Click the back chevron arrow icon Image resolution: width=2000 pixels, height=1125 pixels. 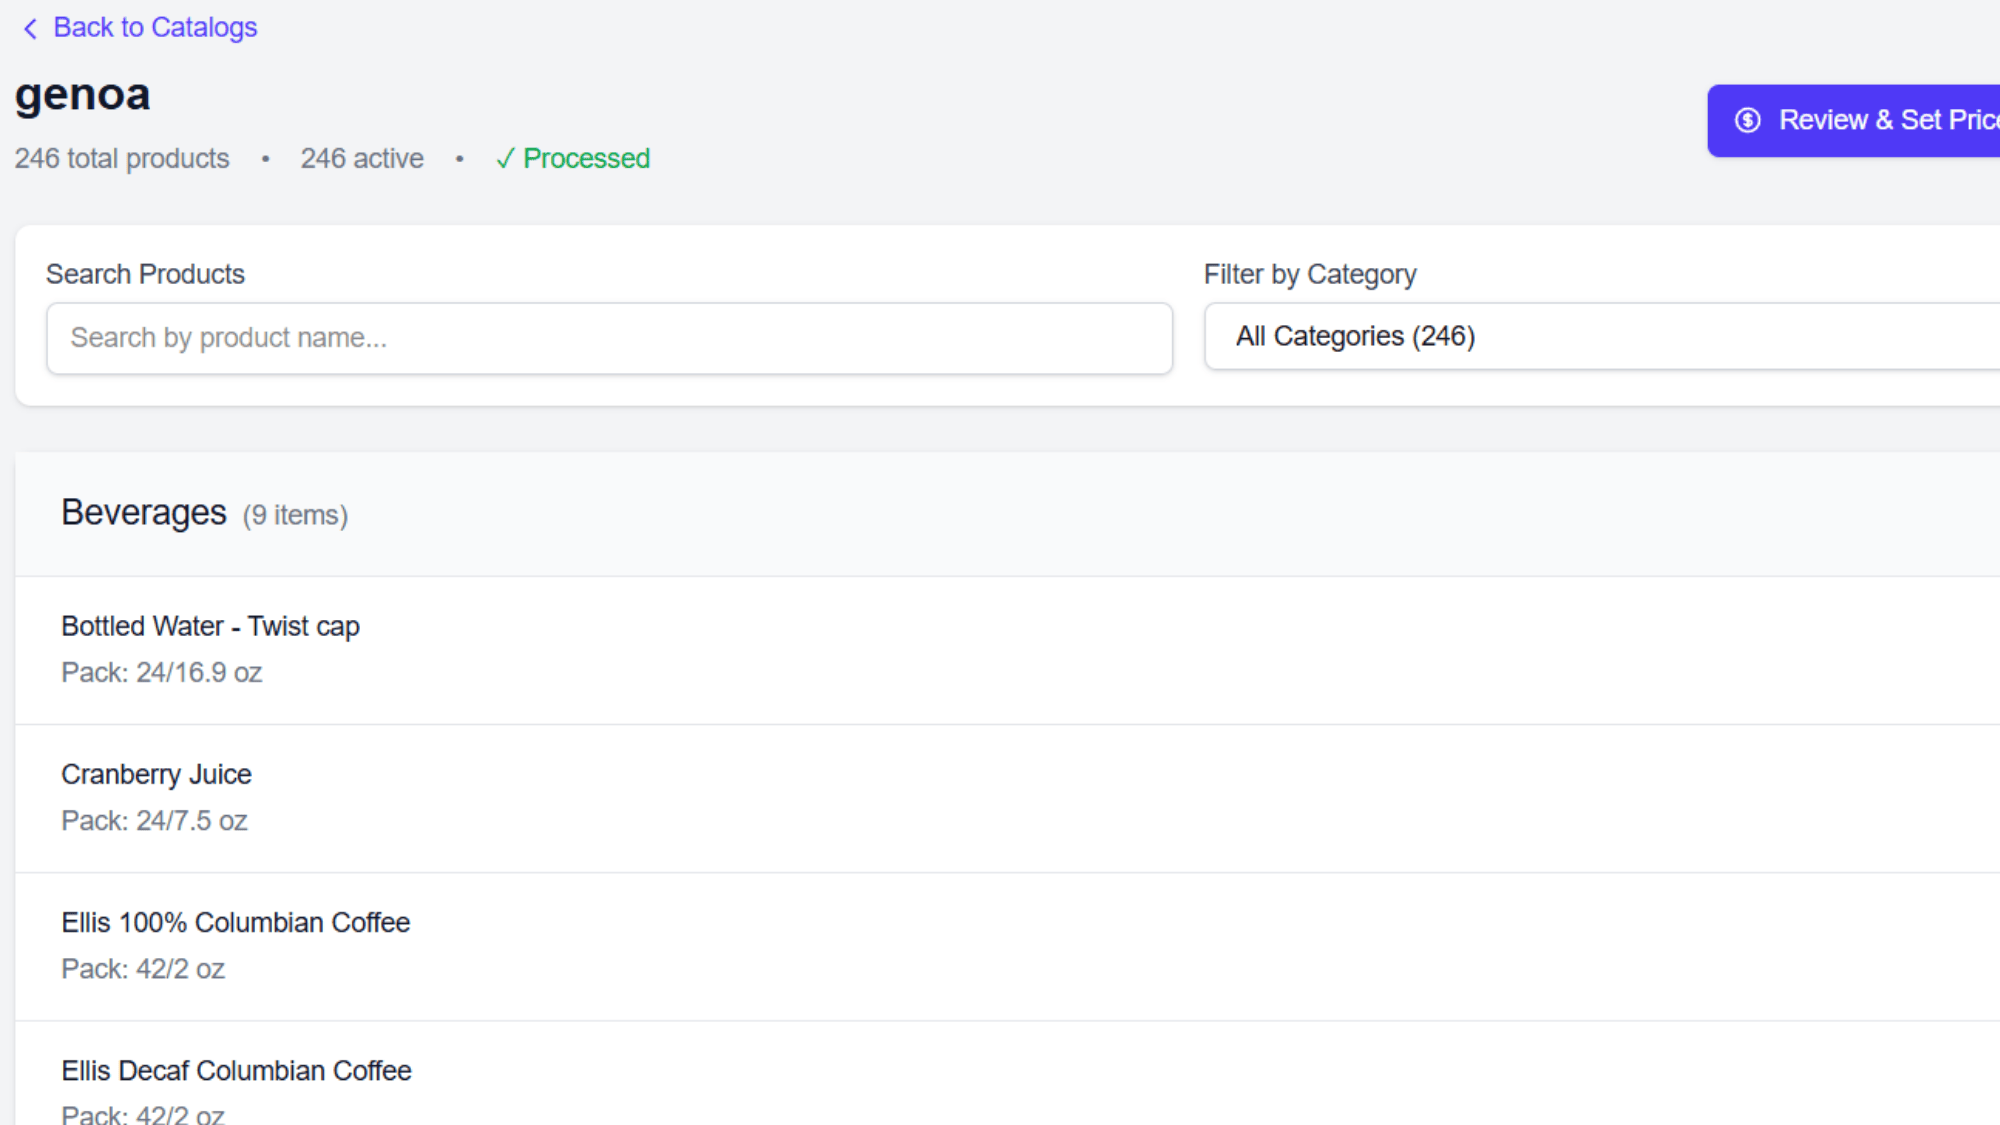pos(30,28)
